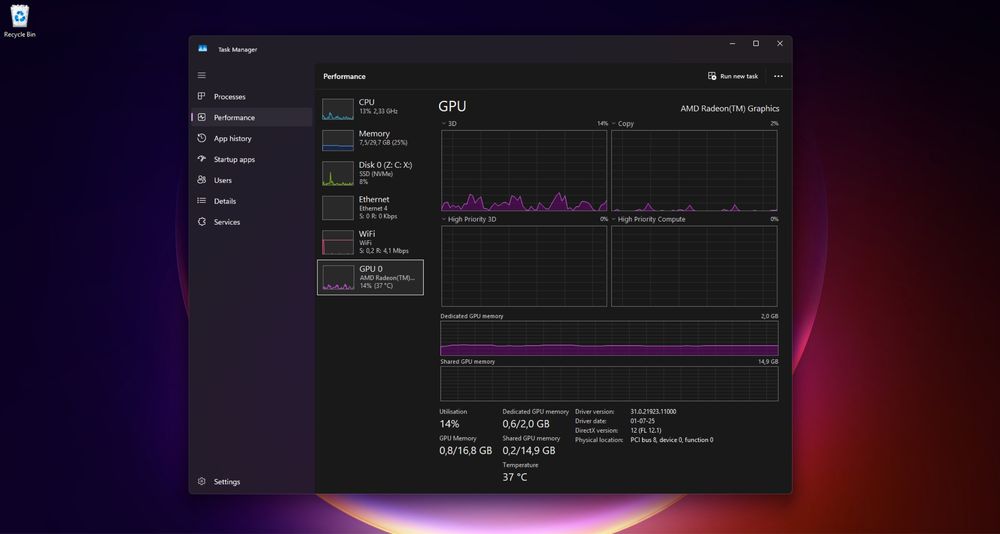
Task: Click the "0,2/14,9 GB" shared memory value
Action: pos(529,450)
